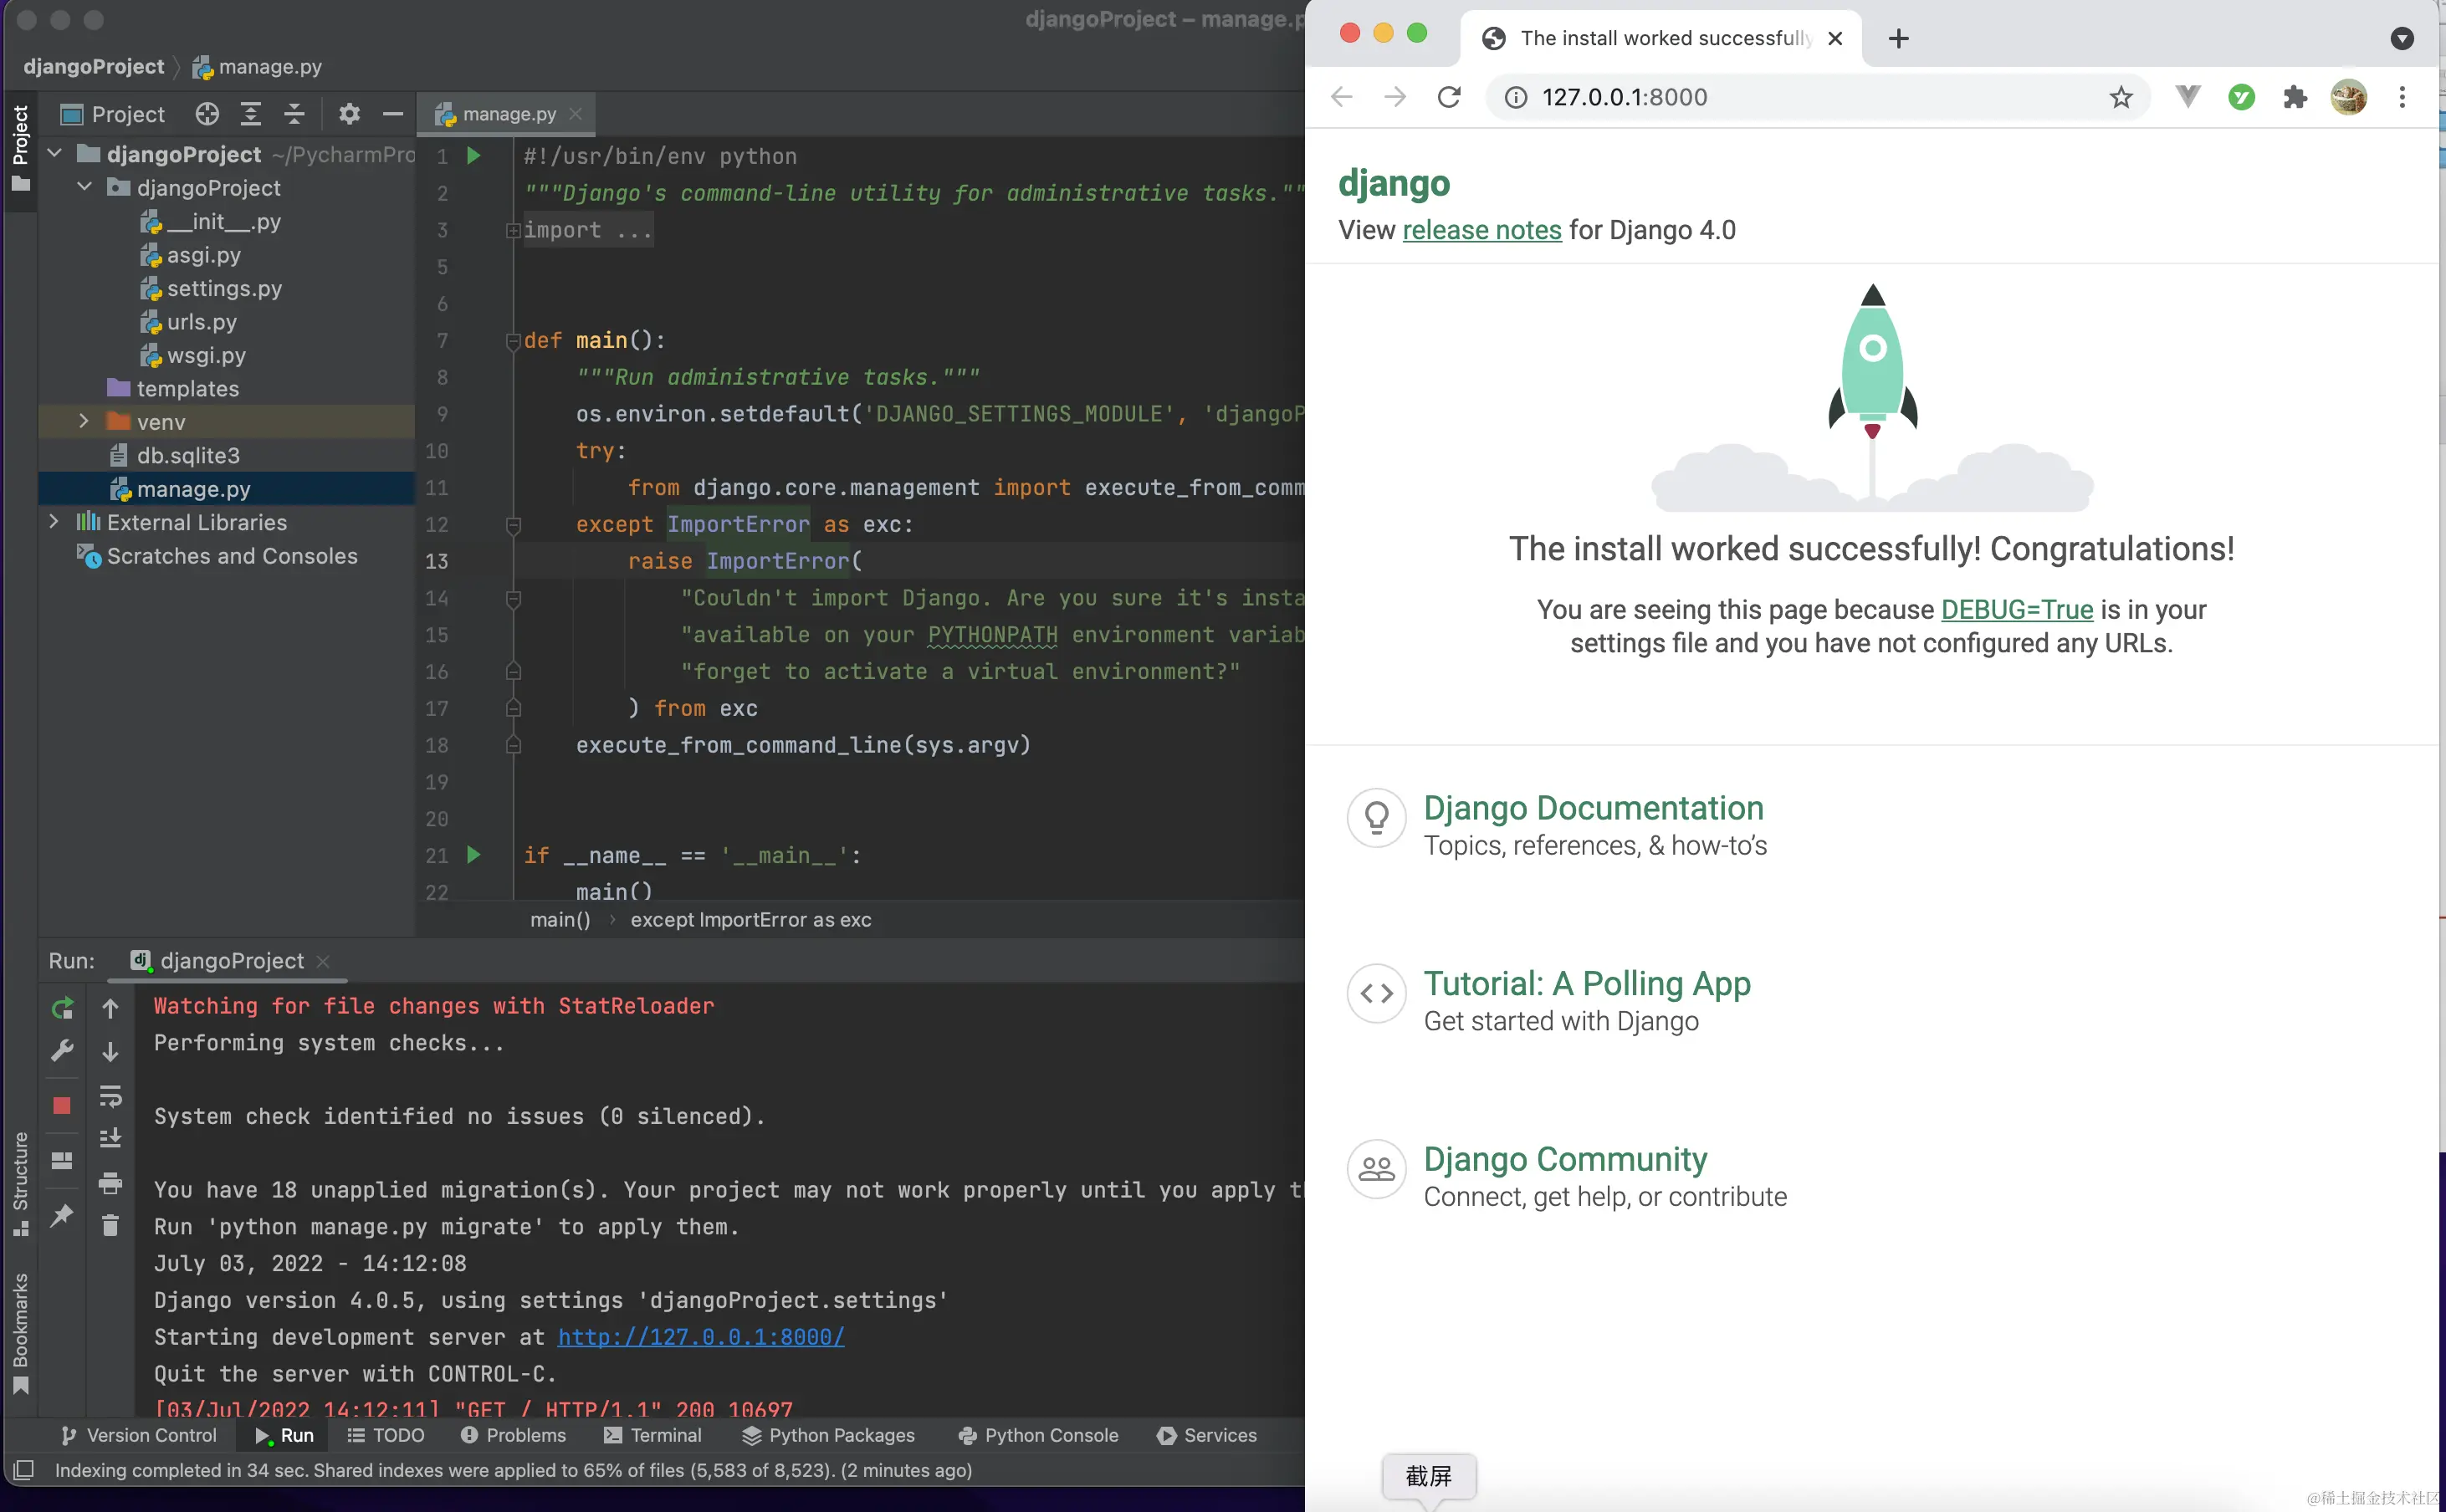Click the print icon in Run toolbar
The height and width of the screenshot is (1512, 2446).
[110, 1183]
